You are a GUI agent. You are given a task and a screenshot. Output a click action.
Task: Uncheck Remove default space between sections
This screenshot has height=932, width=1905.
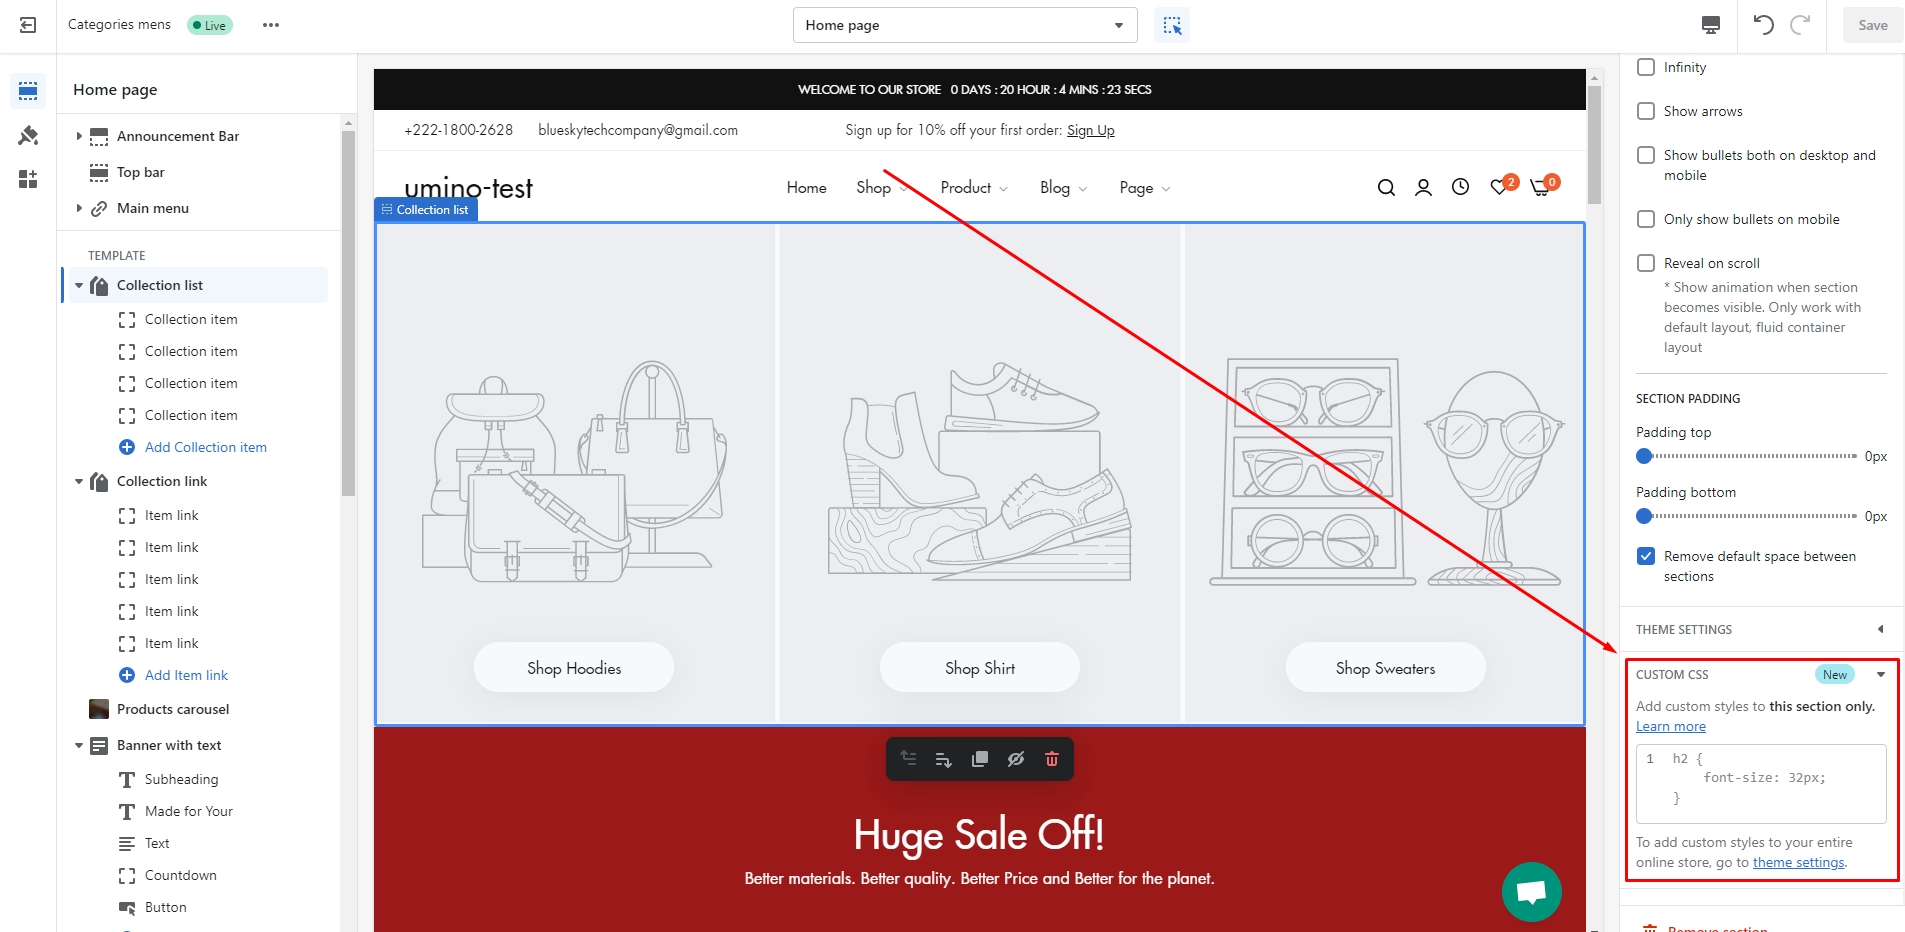(1646, 556)
